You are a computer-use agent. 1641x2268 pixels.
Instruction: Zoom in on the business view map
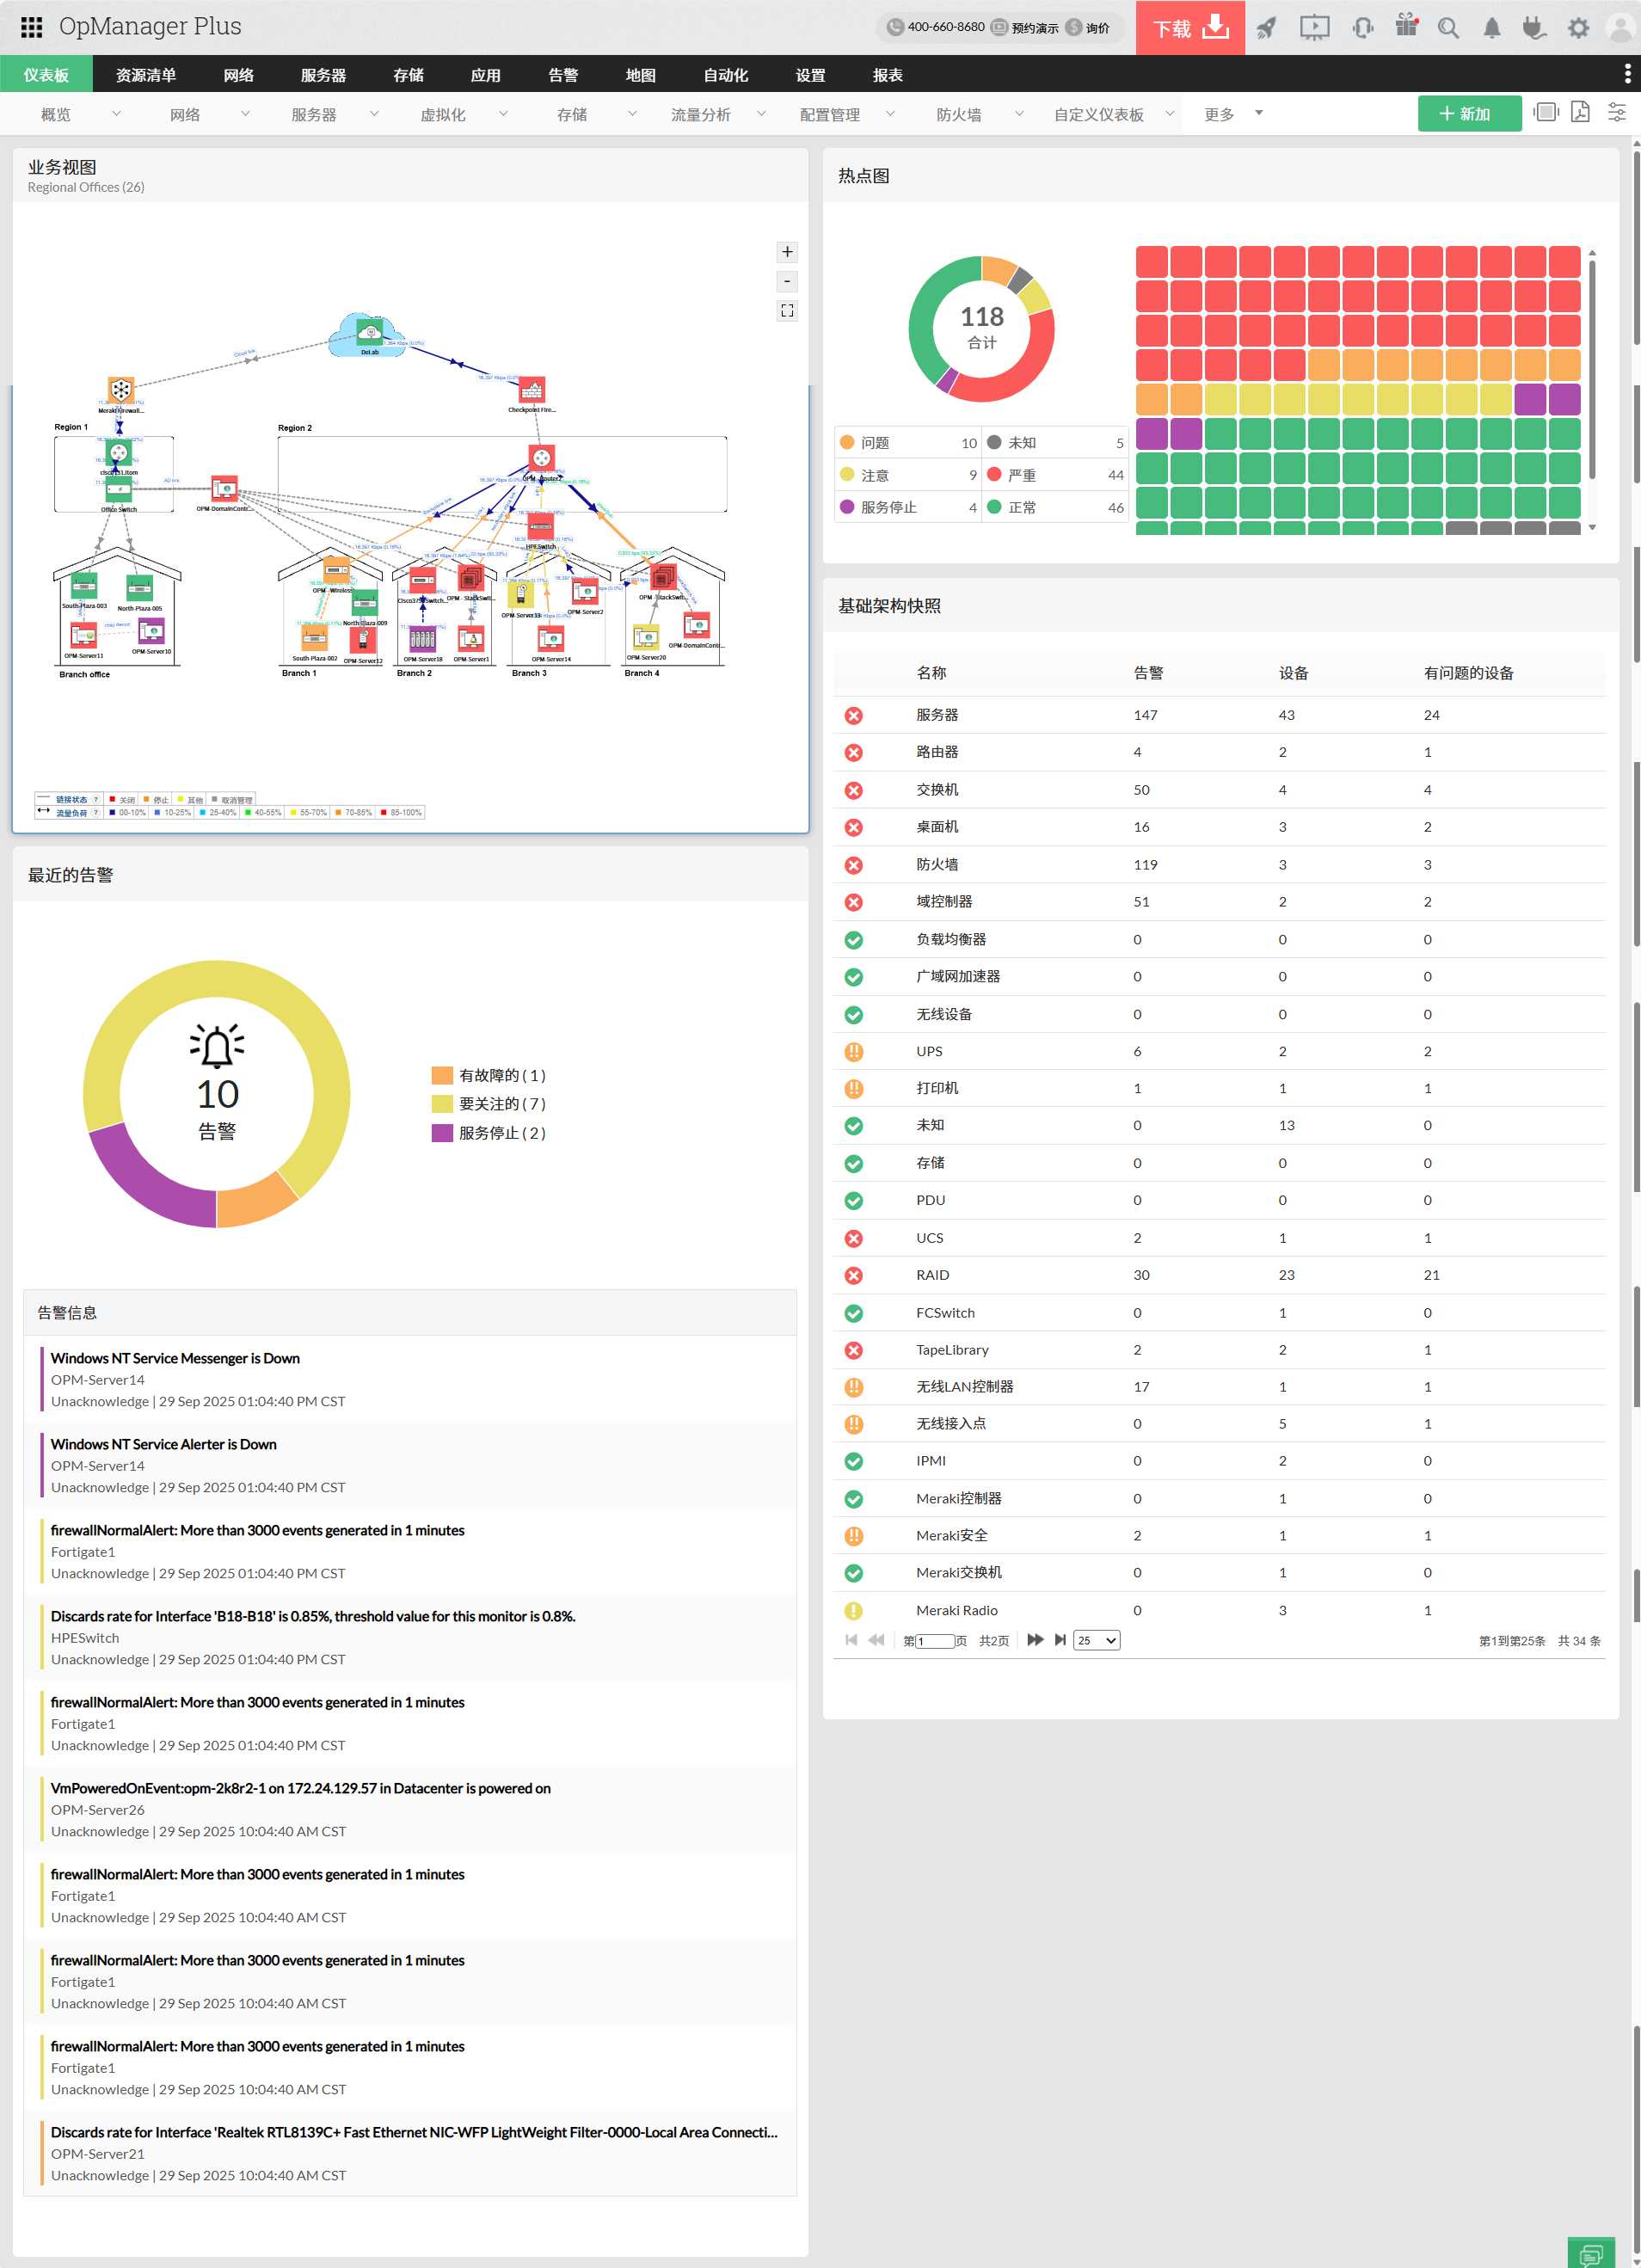[787, 252]
